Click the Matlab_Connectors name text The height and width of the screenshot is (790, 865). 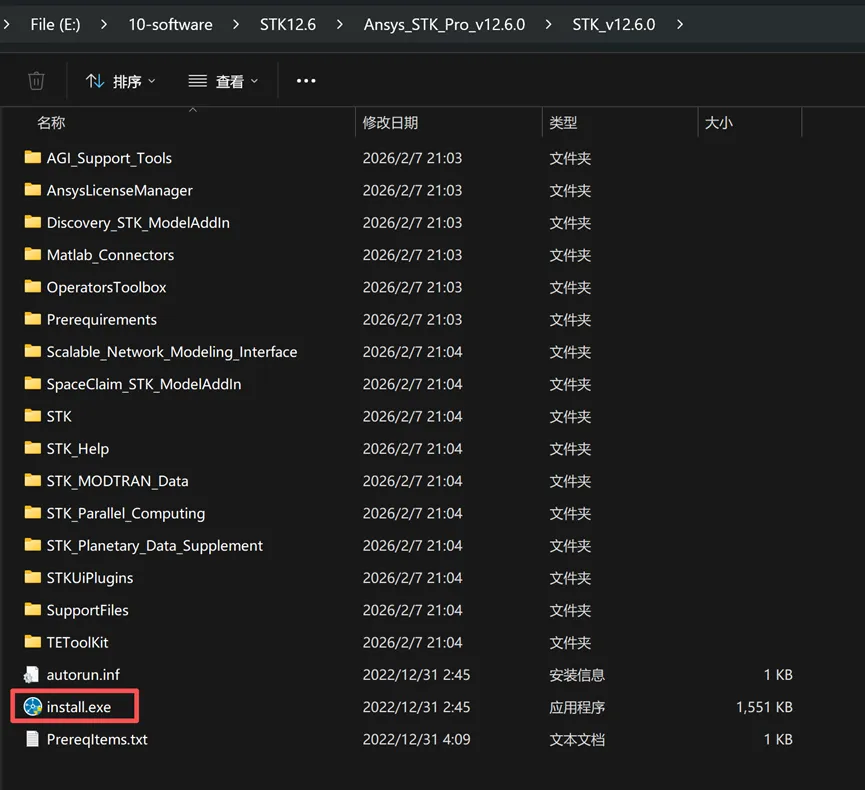110,255
